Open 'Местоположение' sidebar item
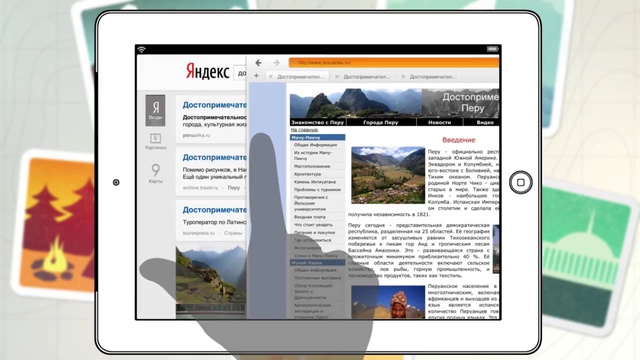 tap(312, 166)
